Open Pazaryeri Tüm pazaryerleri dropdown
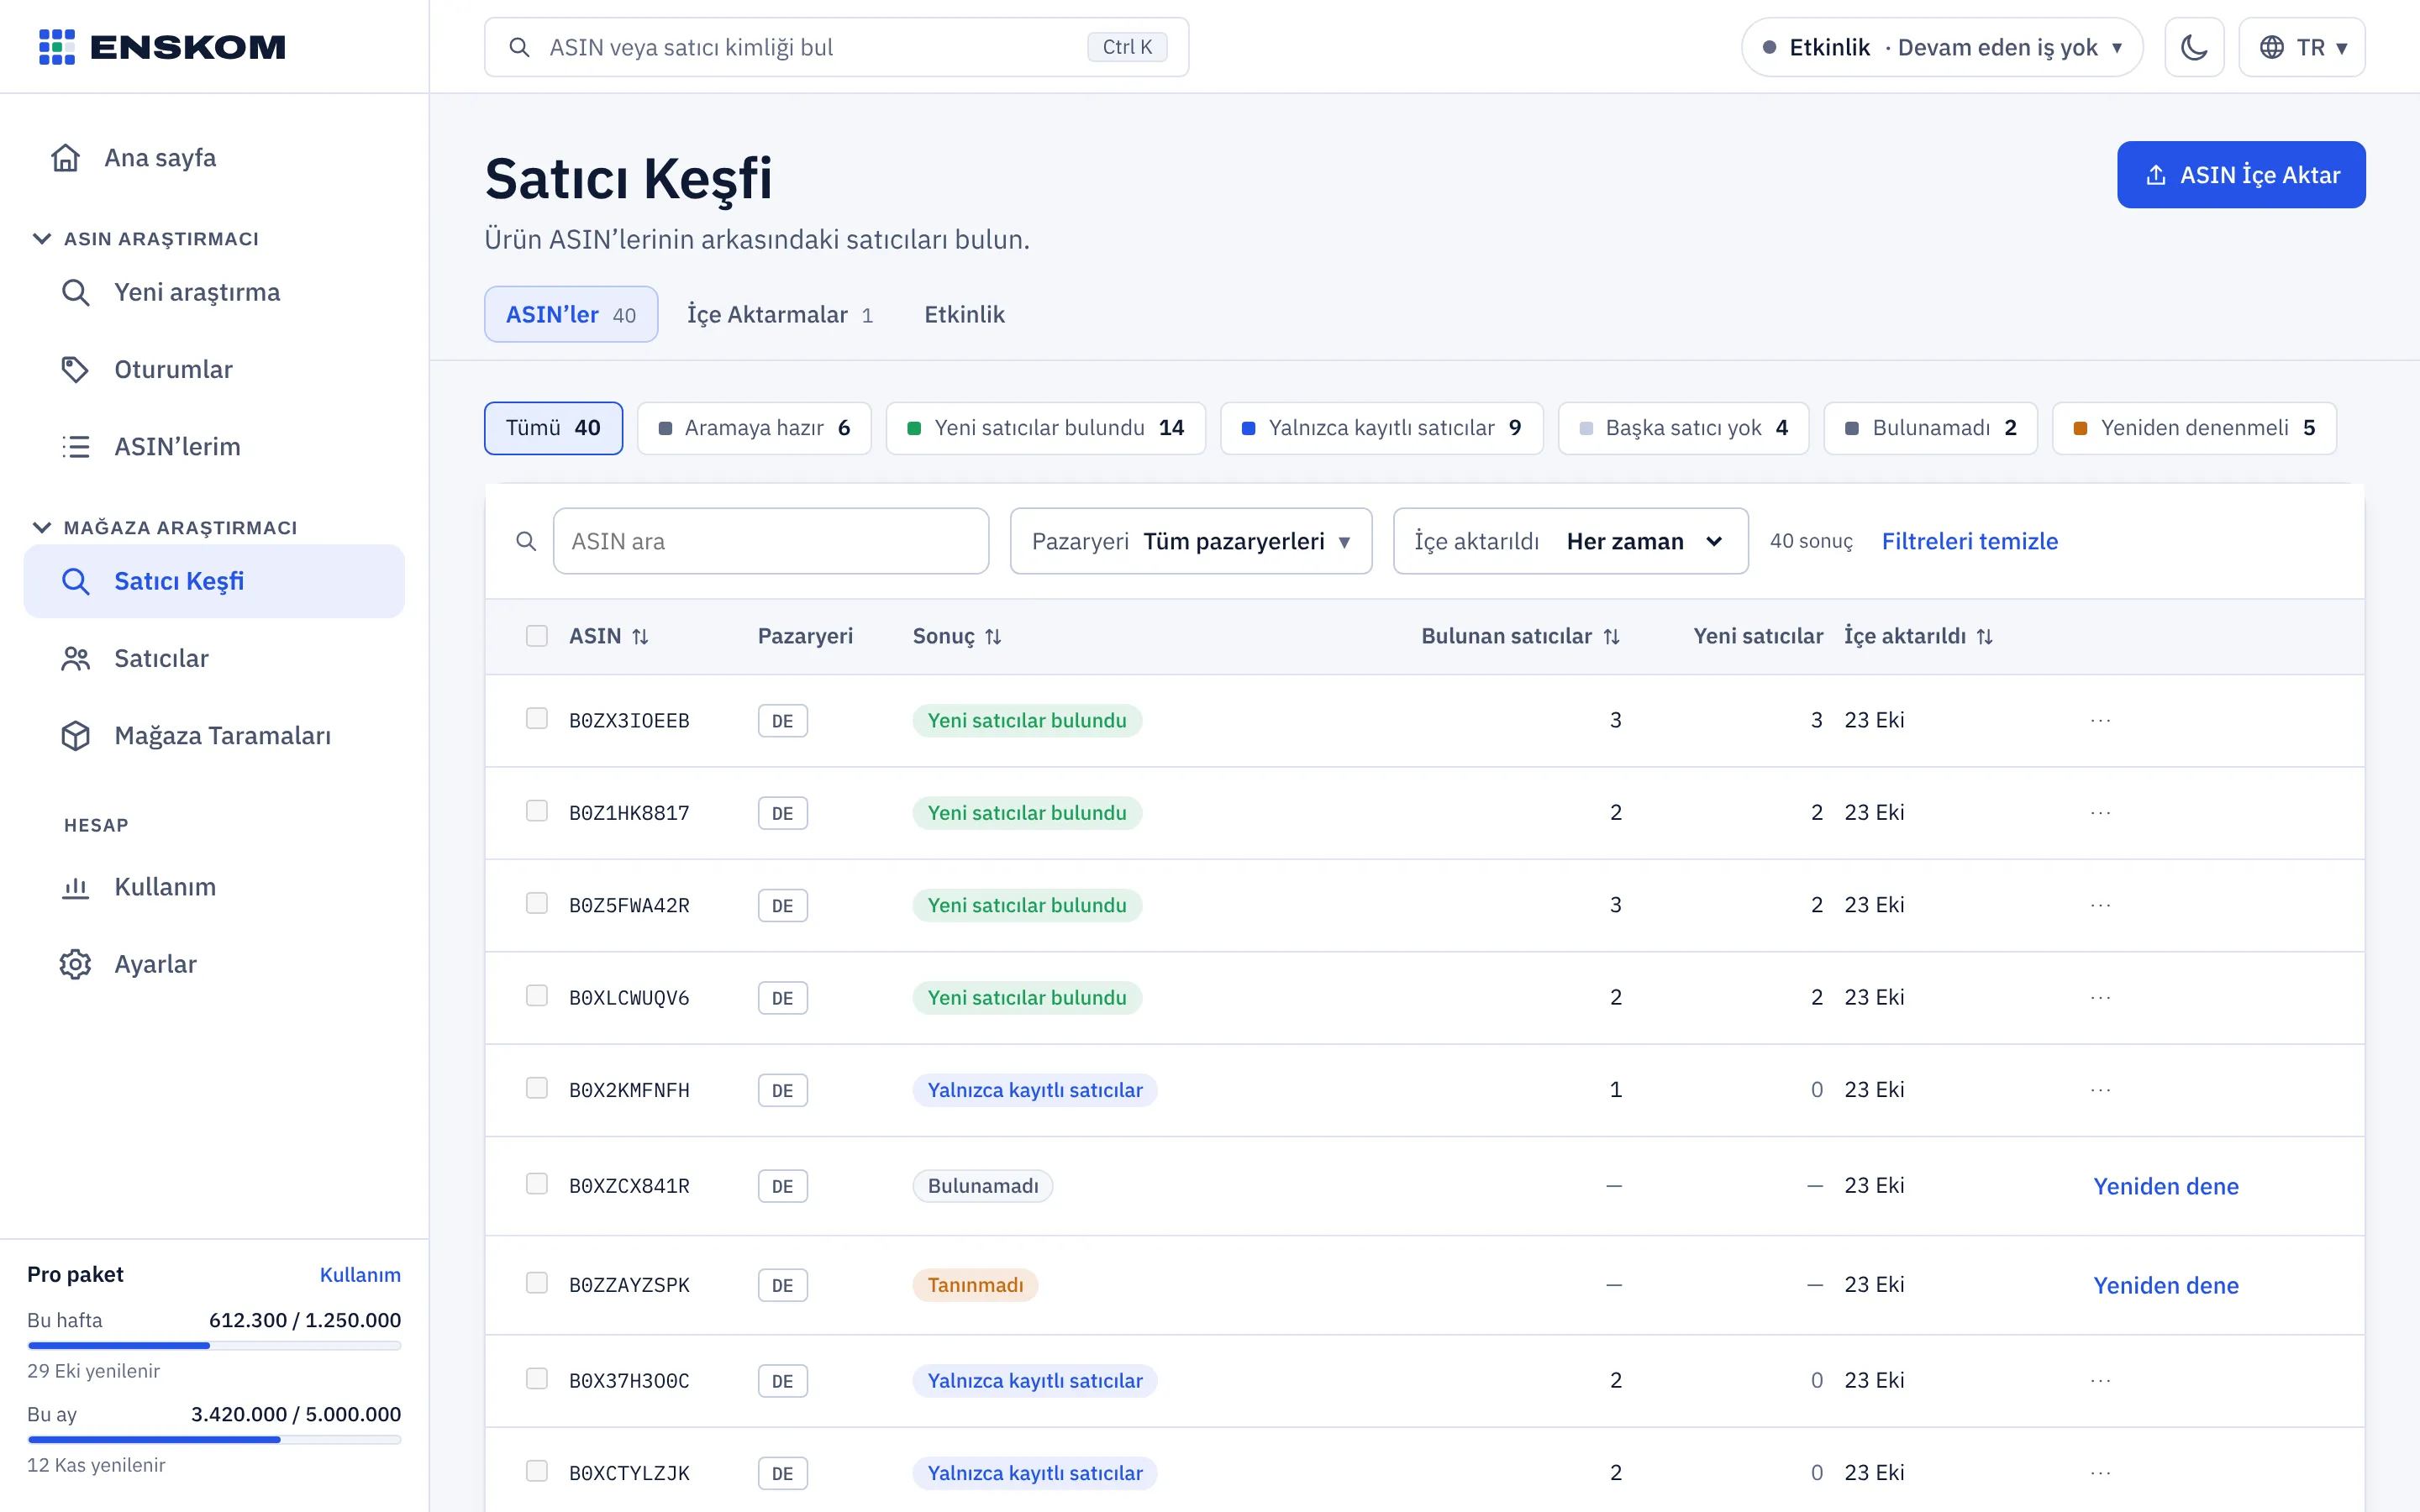The image size is (2420, 1512). point(1191,541)
